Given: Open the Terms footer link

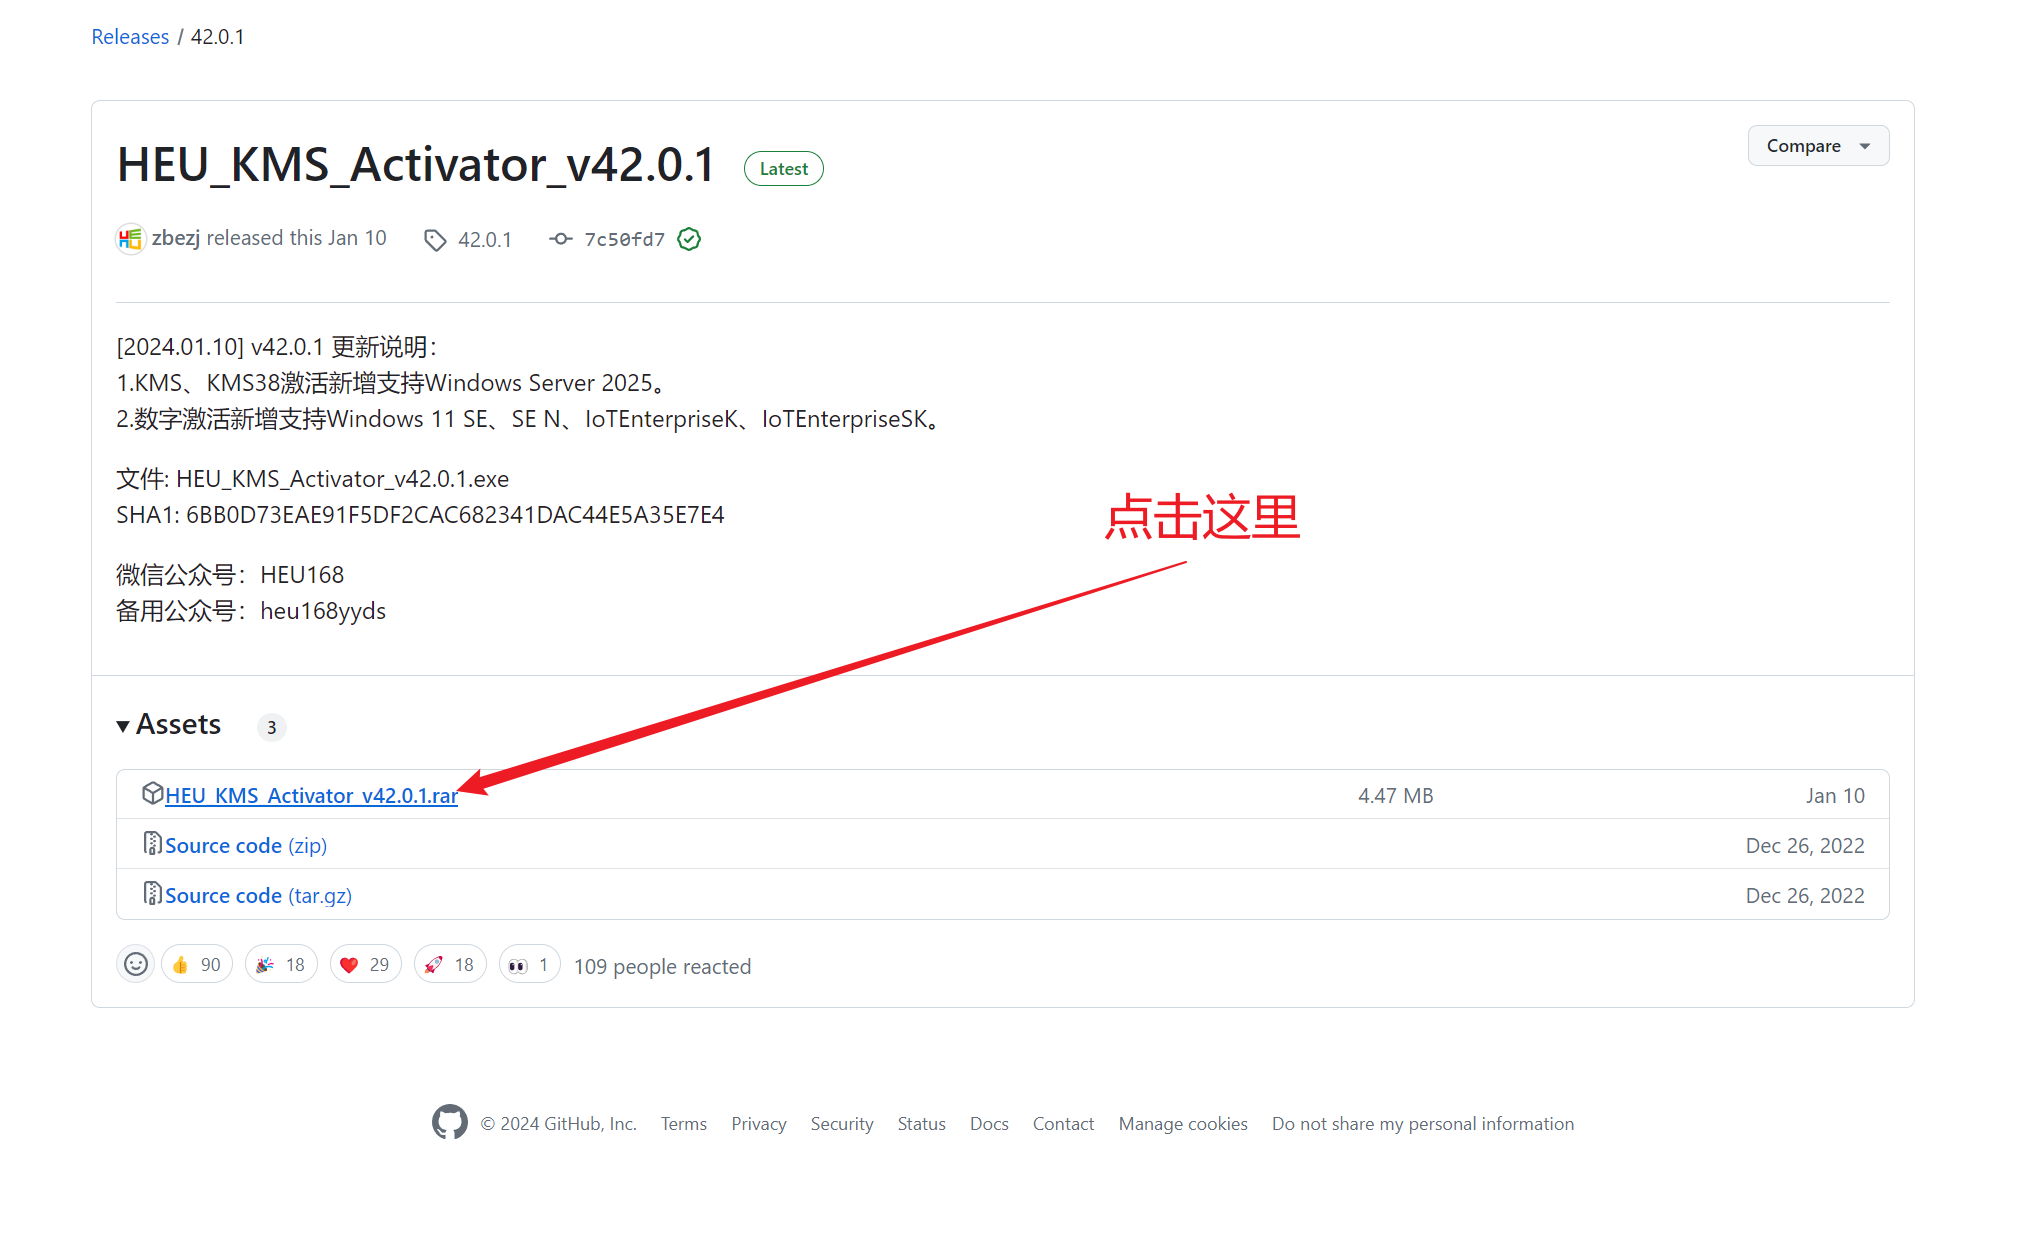Looking at the screenshot, I should click(684, 1124).
